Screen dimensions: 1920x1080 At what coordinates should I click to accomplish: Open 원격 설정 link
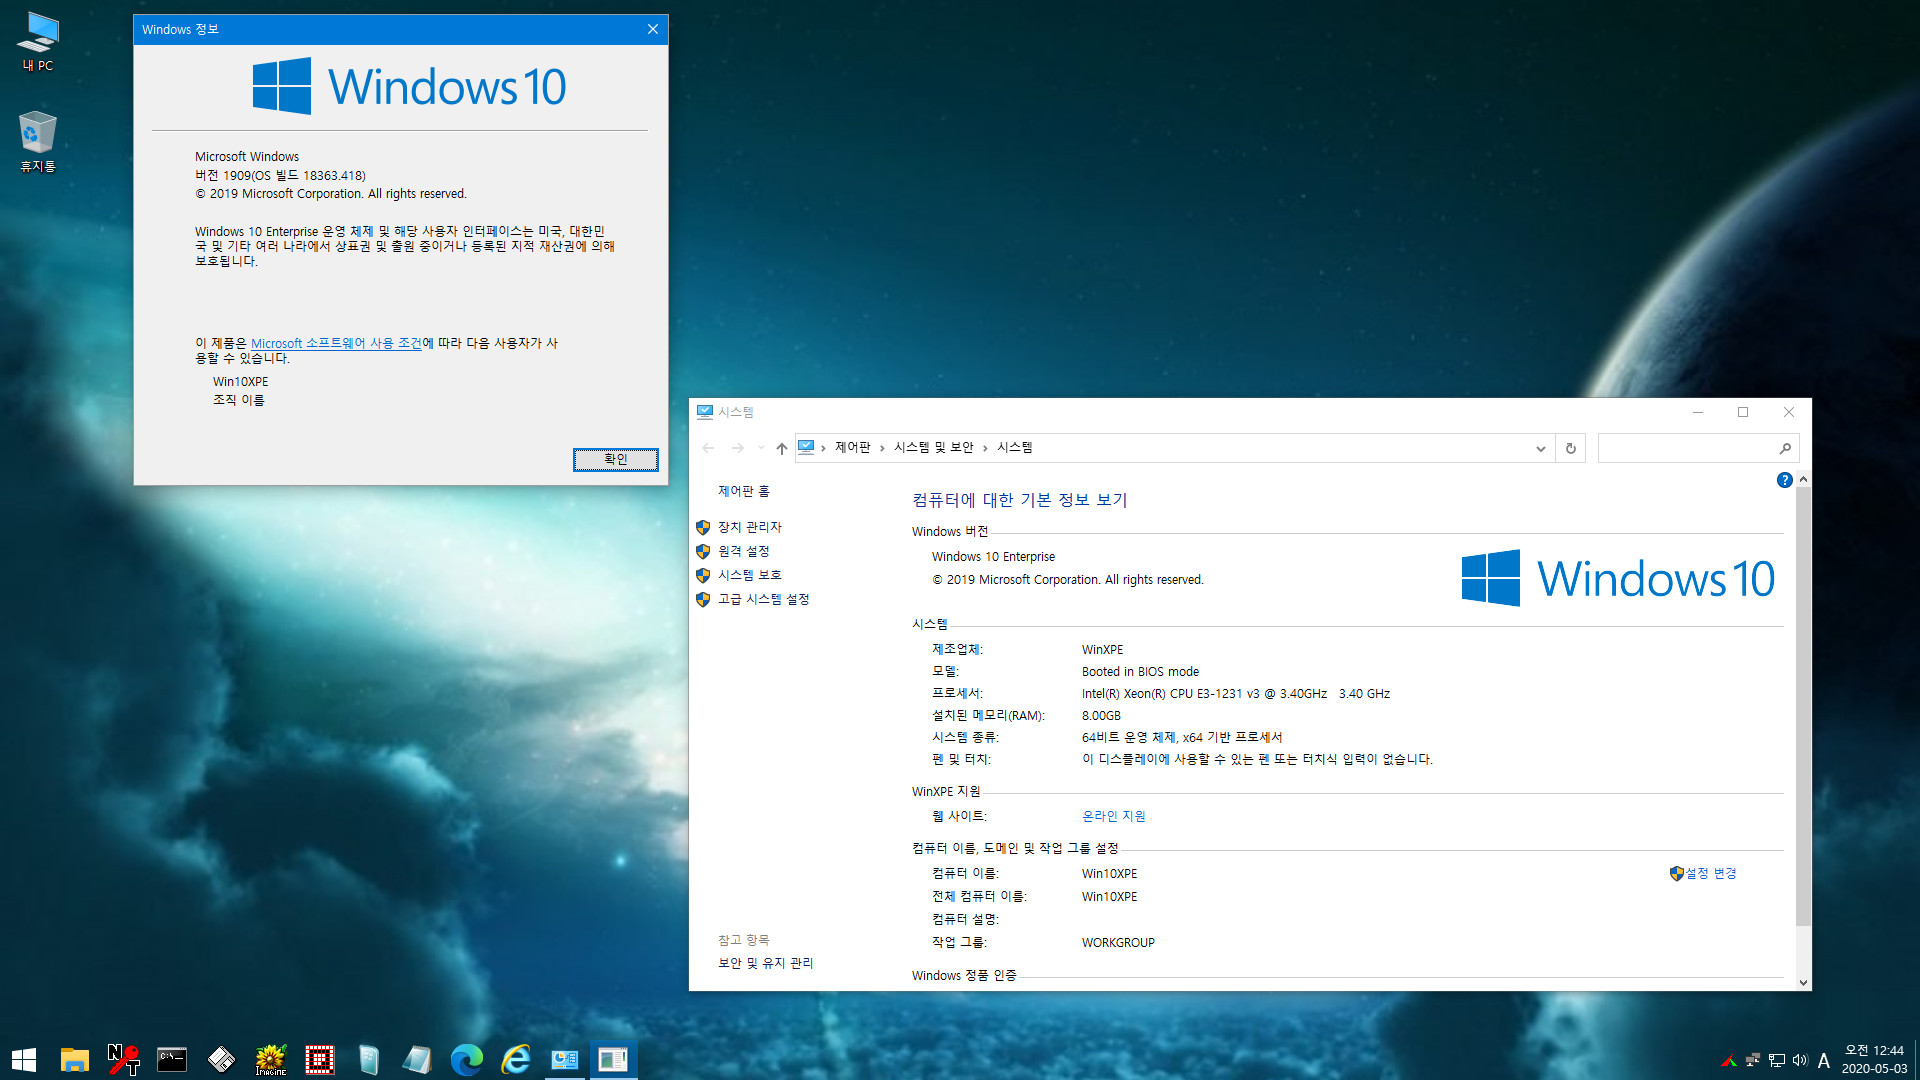[744, 551]
